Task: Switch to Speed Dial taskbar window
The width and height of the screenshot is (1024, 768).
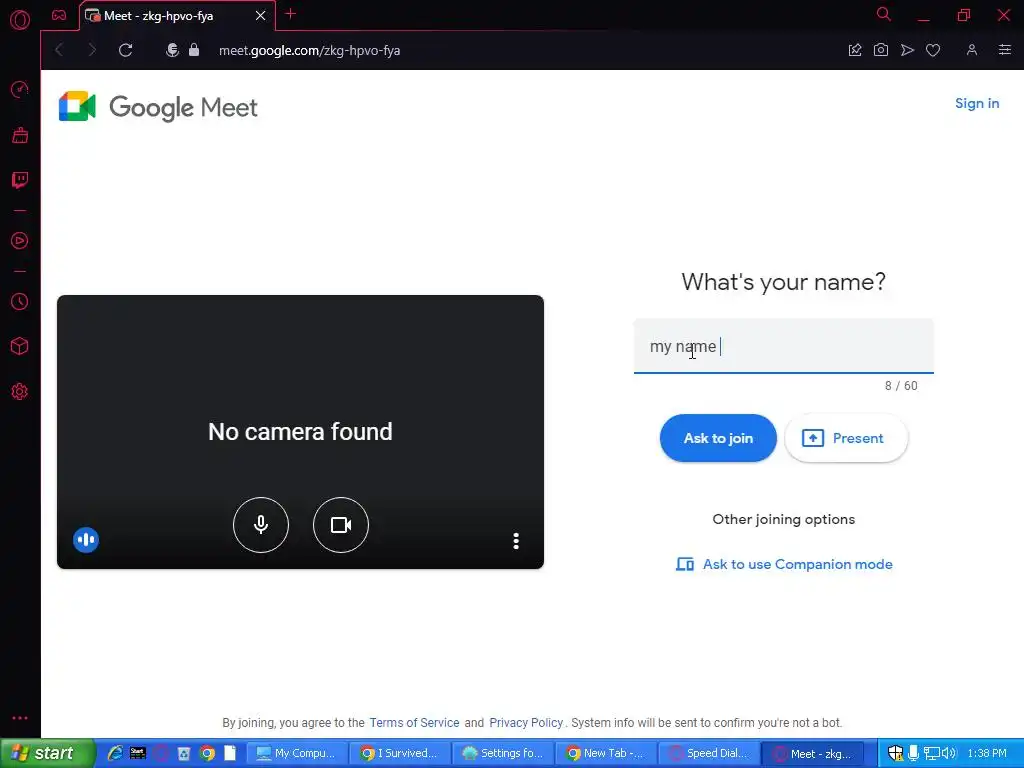Action: tap(709, 754)
